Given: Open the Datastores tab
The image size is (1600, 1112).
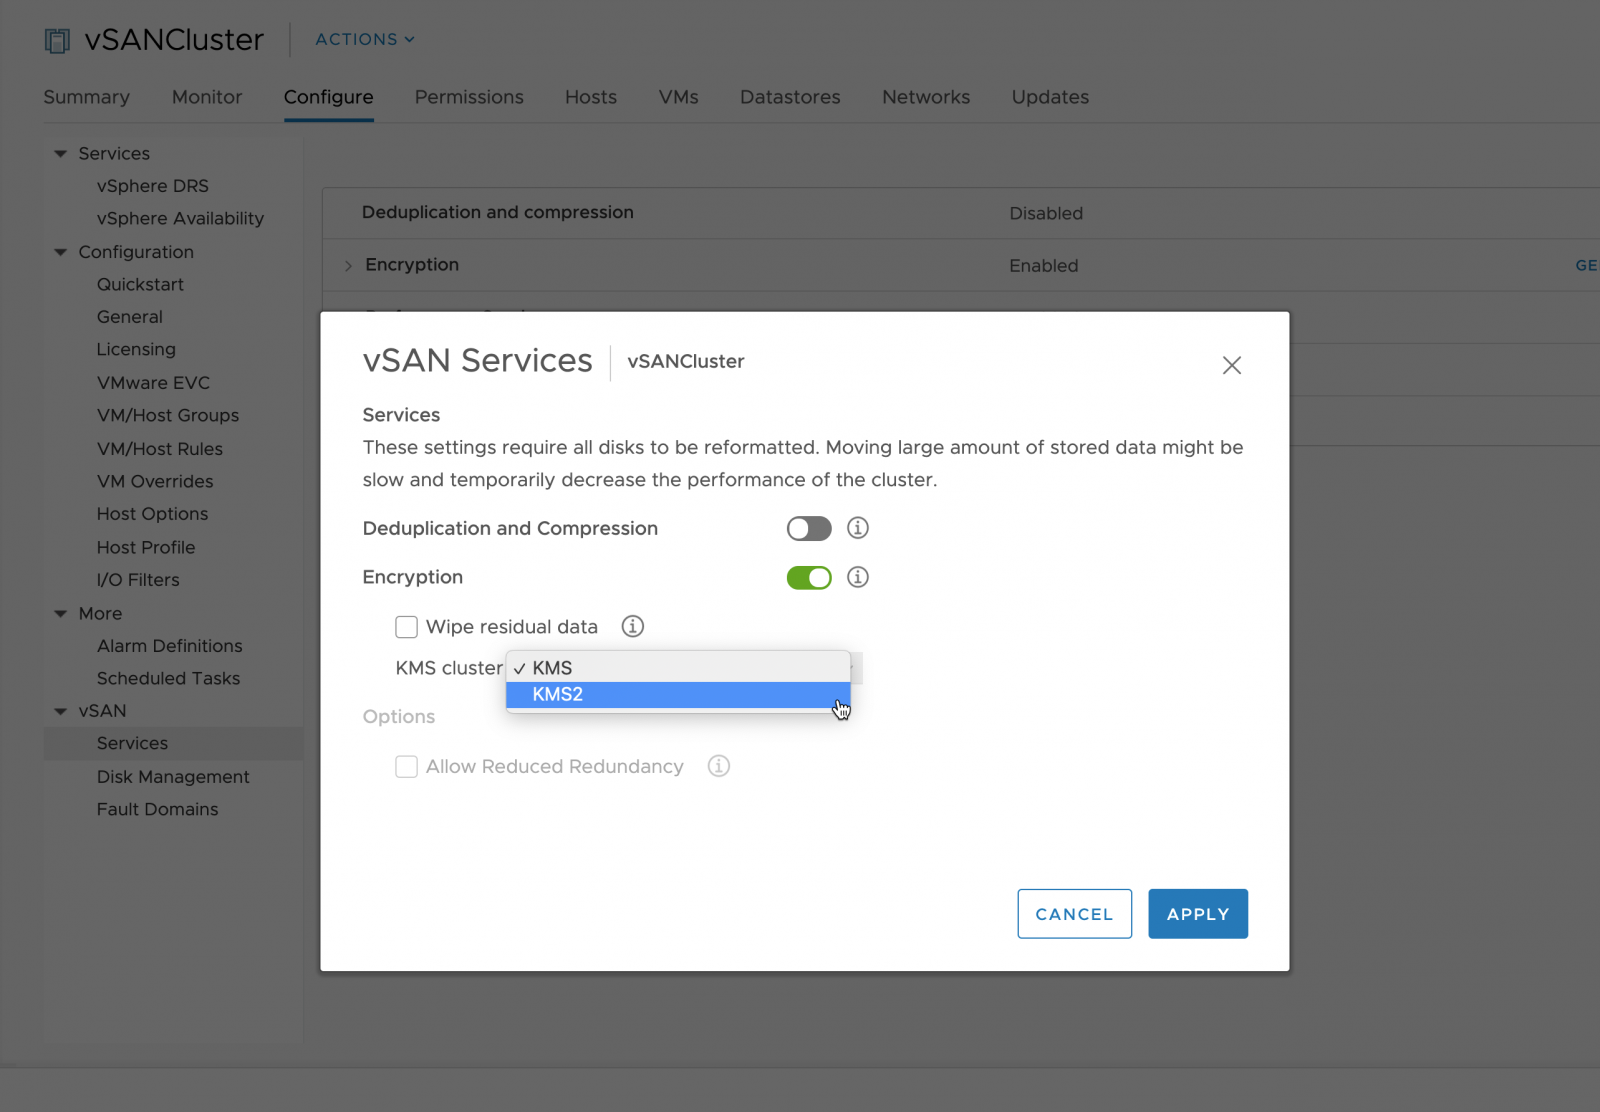Looking at the screenshot, I should click(x=790, y=97).
